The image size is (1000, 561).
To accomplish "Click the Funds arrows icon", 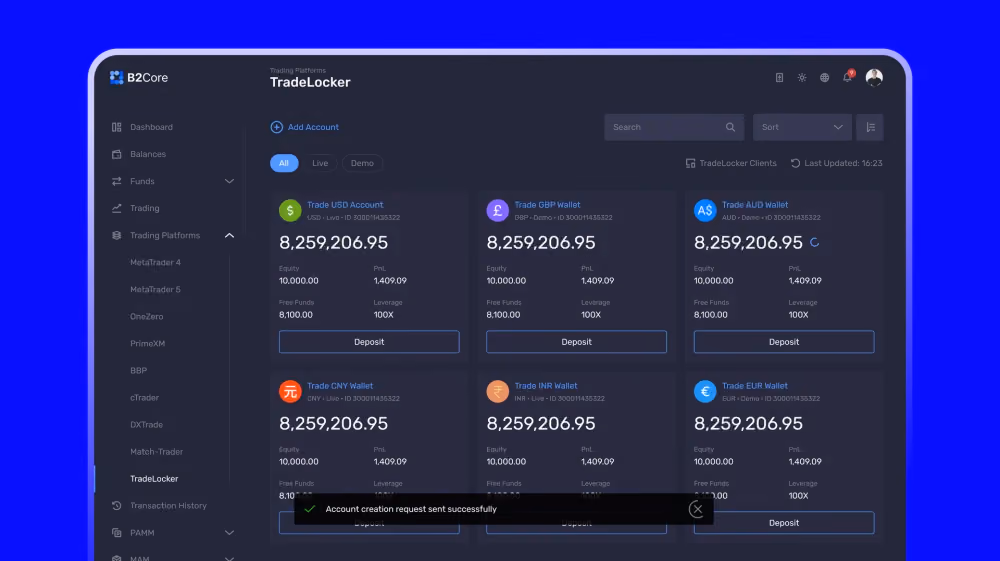I will tap(117, 181).
